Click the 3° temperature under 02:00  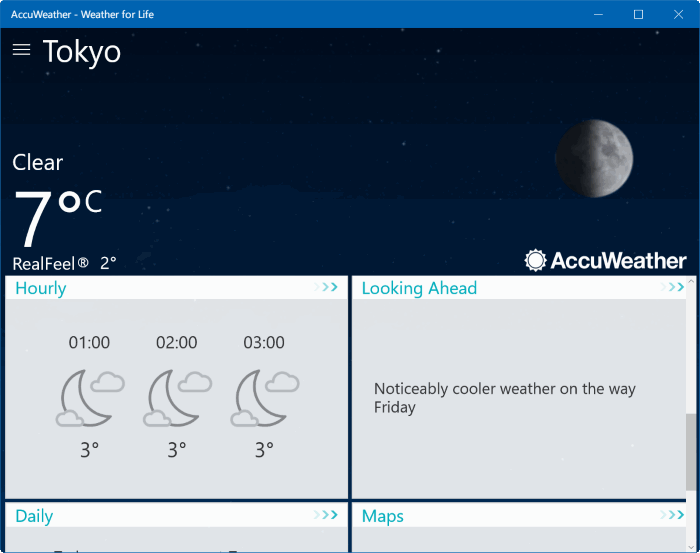[177, 450]
